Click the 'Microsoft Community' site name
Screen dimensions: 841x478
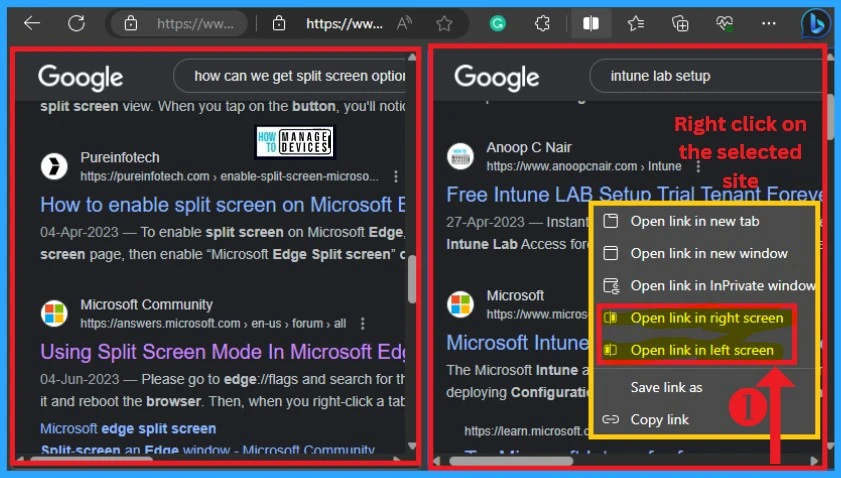146,305
